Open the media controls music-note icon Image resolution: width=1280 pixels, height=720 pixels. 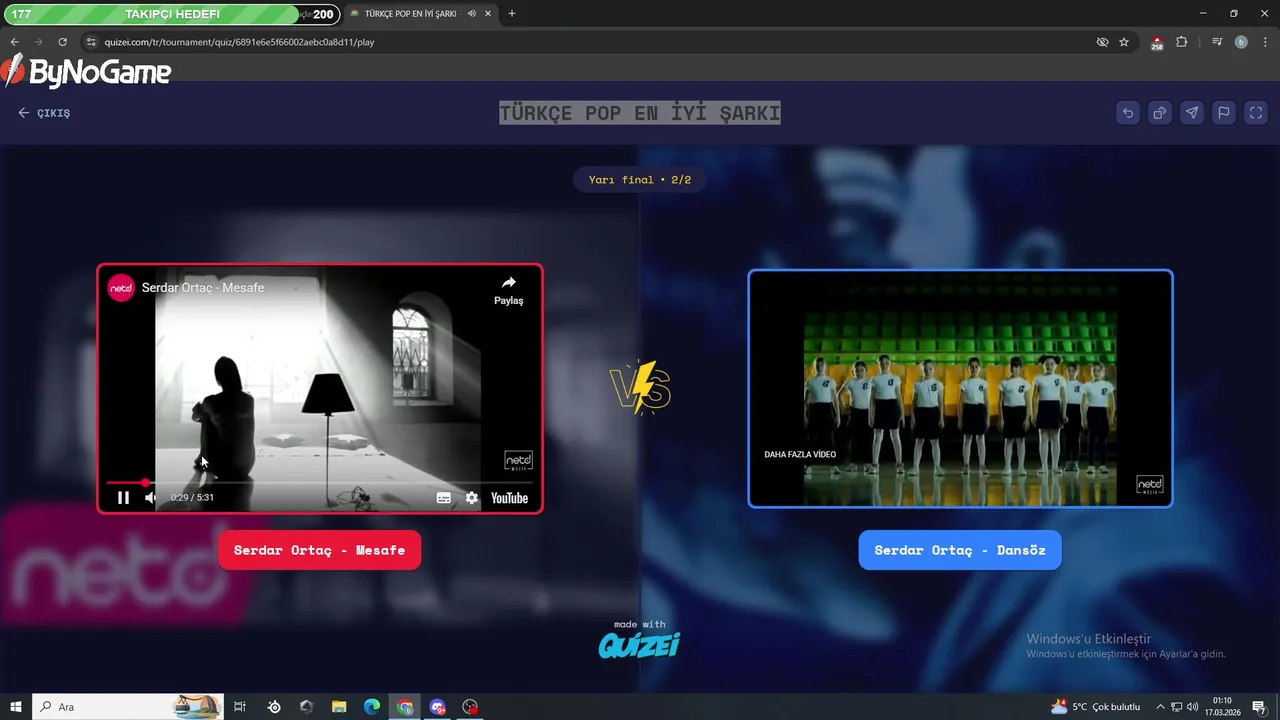click(1217, 42)
